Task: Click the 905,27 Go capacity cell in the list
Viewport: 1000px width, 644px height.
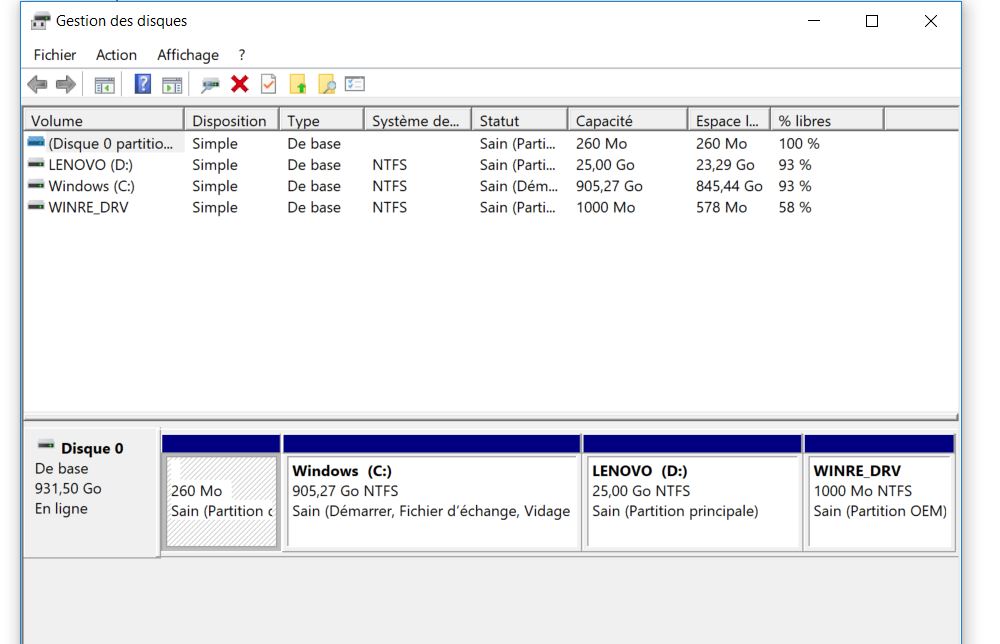Action: [609, 186]
